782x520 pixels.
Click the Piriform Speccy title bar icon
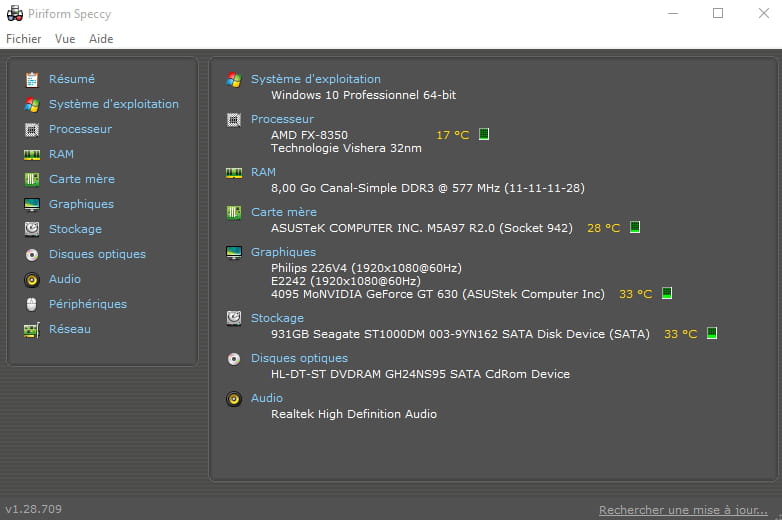(14, 14)
